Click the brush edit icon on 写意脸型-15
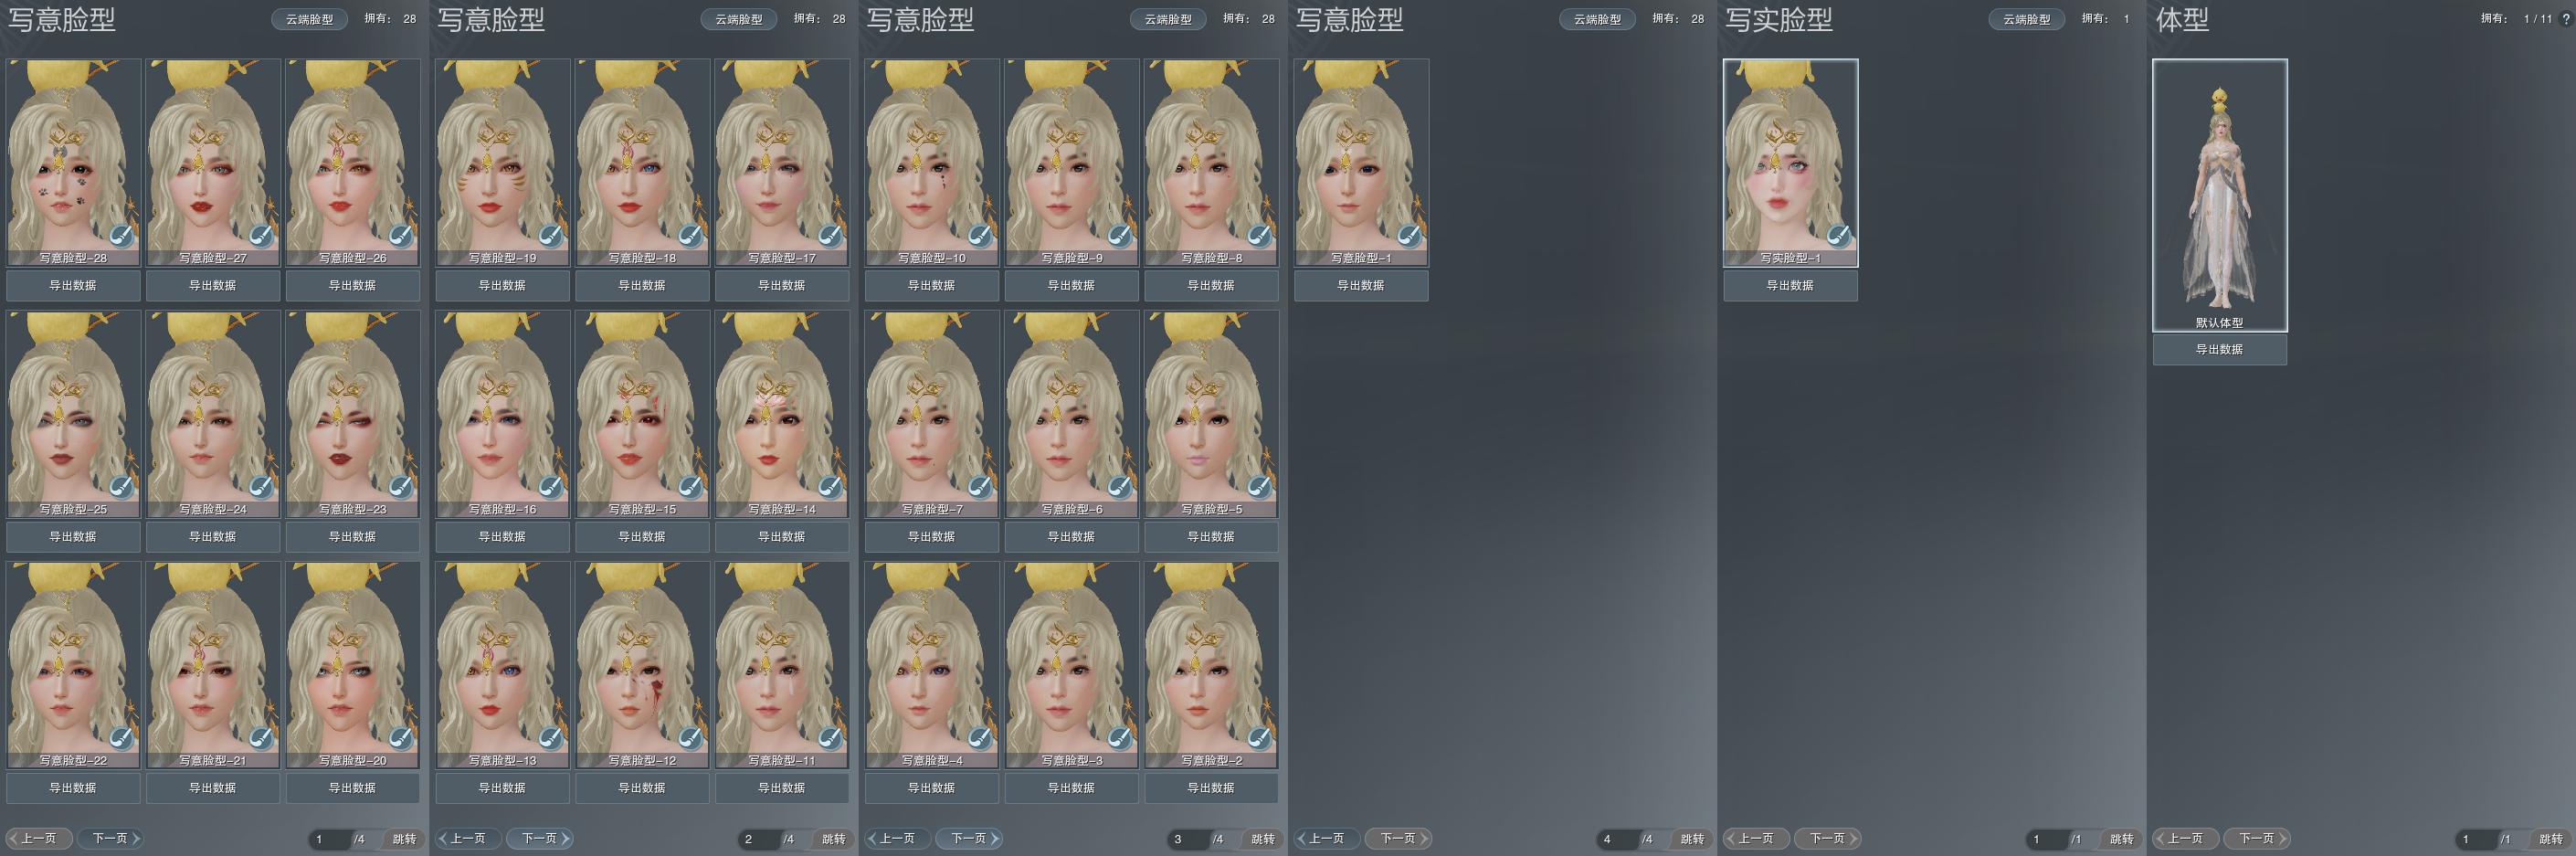 690,487
